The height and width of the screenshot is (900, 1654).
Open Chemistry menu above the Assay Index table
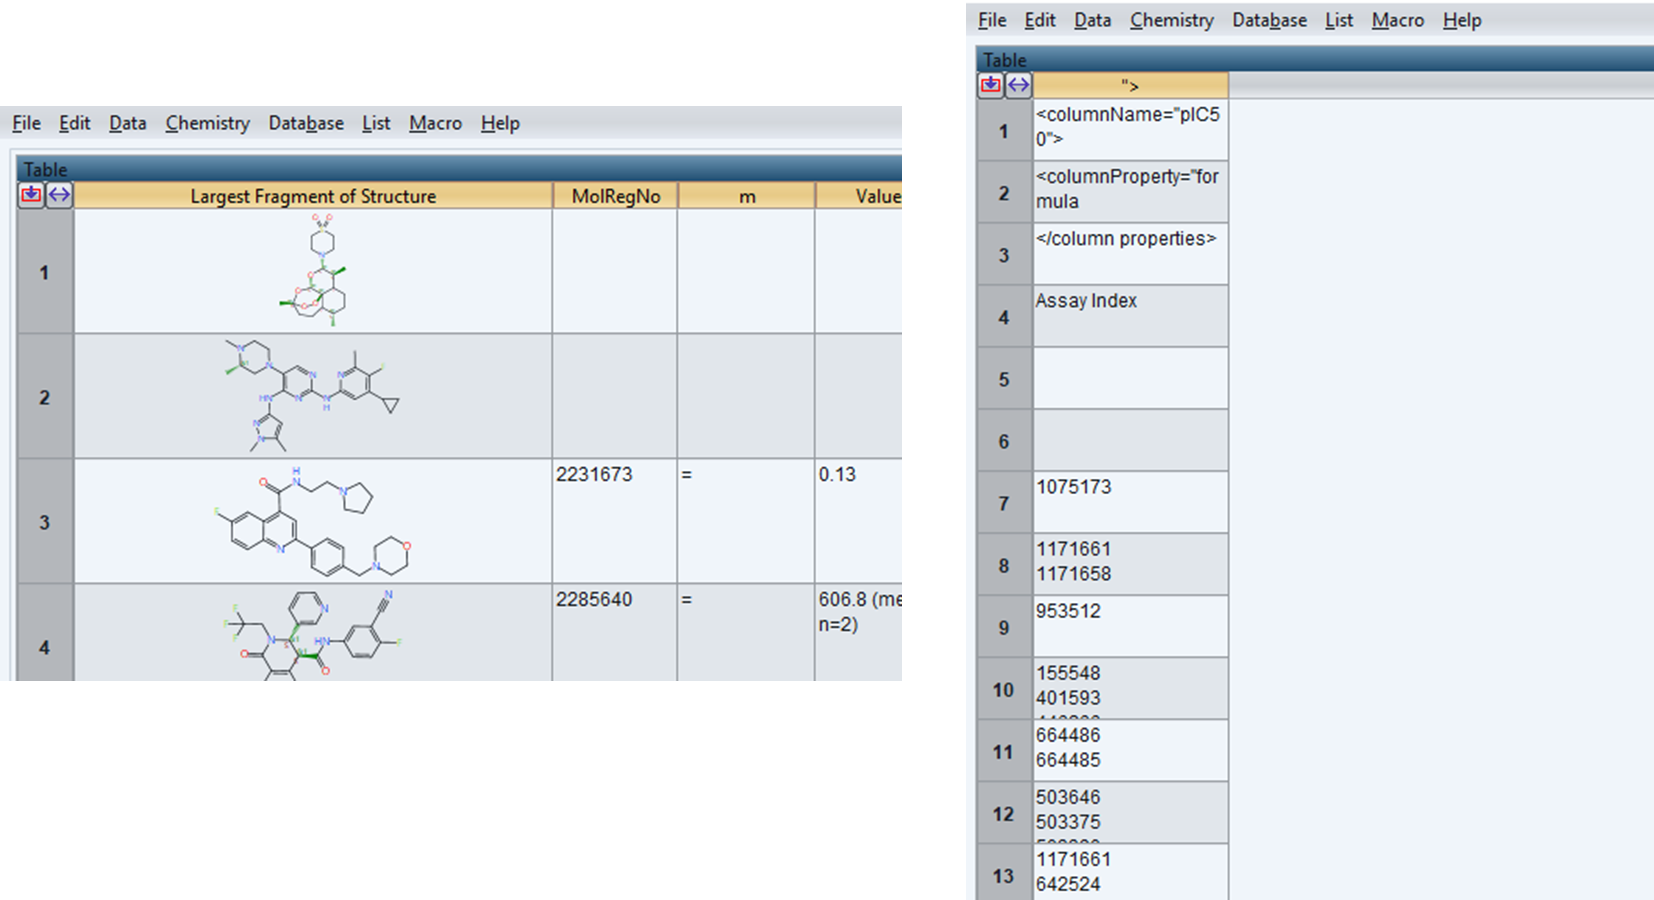[x=1171, y=20]
